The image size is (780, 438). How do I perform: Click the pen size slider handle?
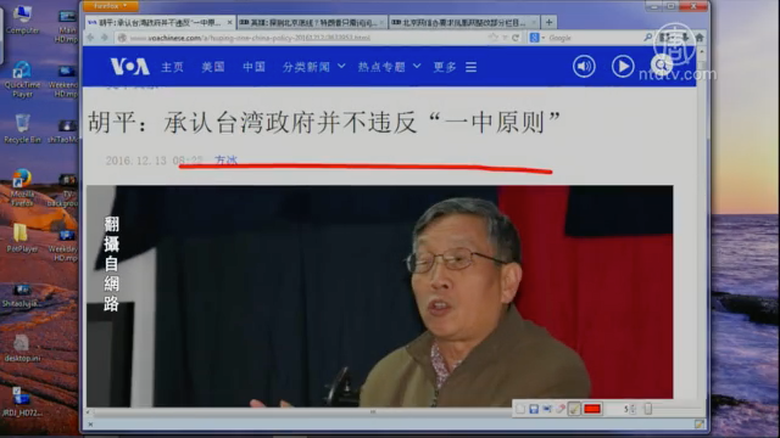point(648,409)
